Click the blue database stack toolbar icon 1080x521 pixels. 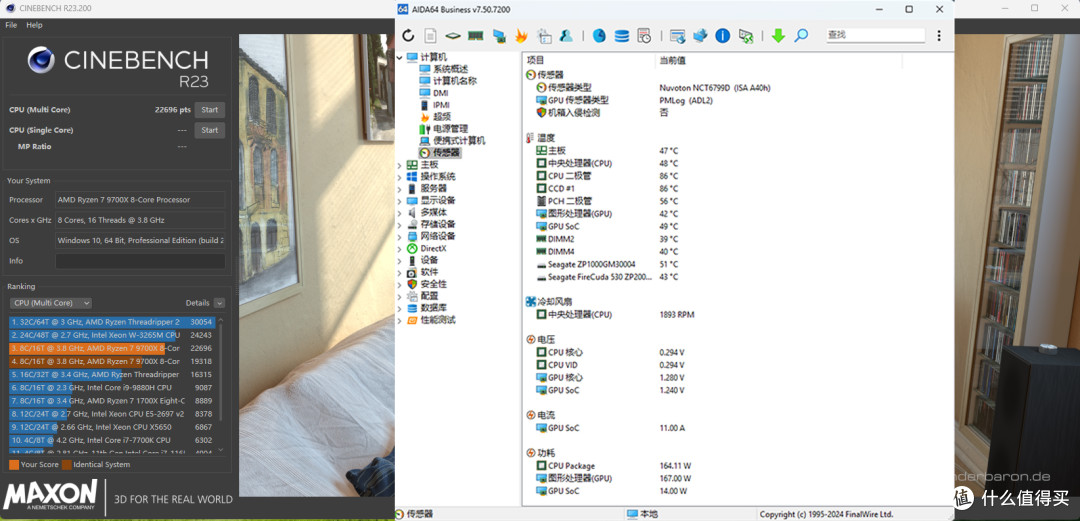coord(621,36)
